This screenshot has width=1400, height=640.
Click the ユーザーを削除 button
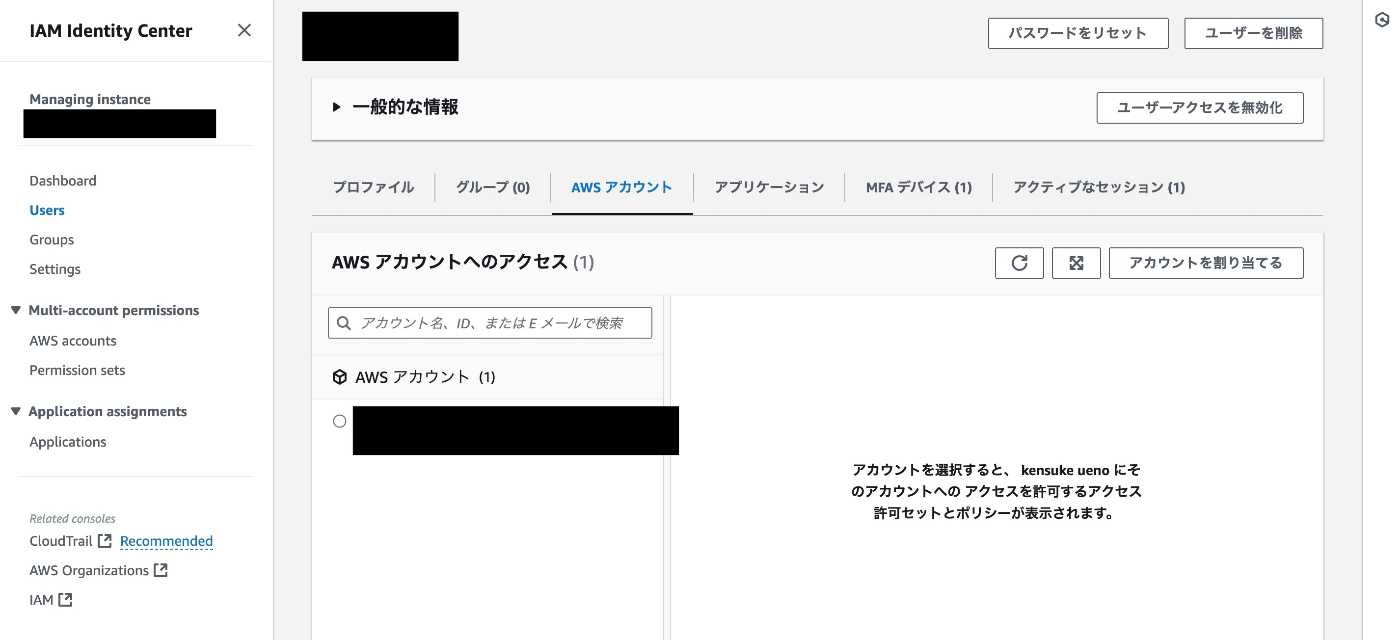tap(1254, 33)
